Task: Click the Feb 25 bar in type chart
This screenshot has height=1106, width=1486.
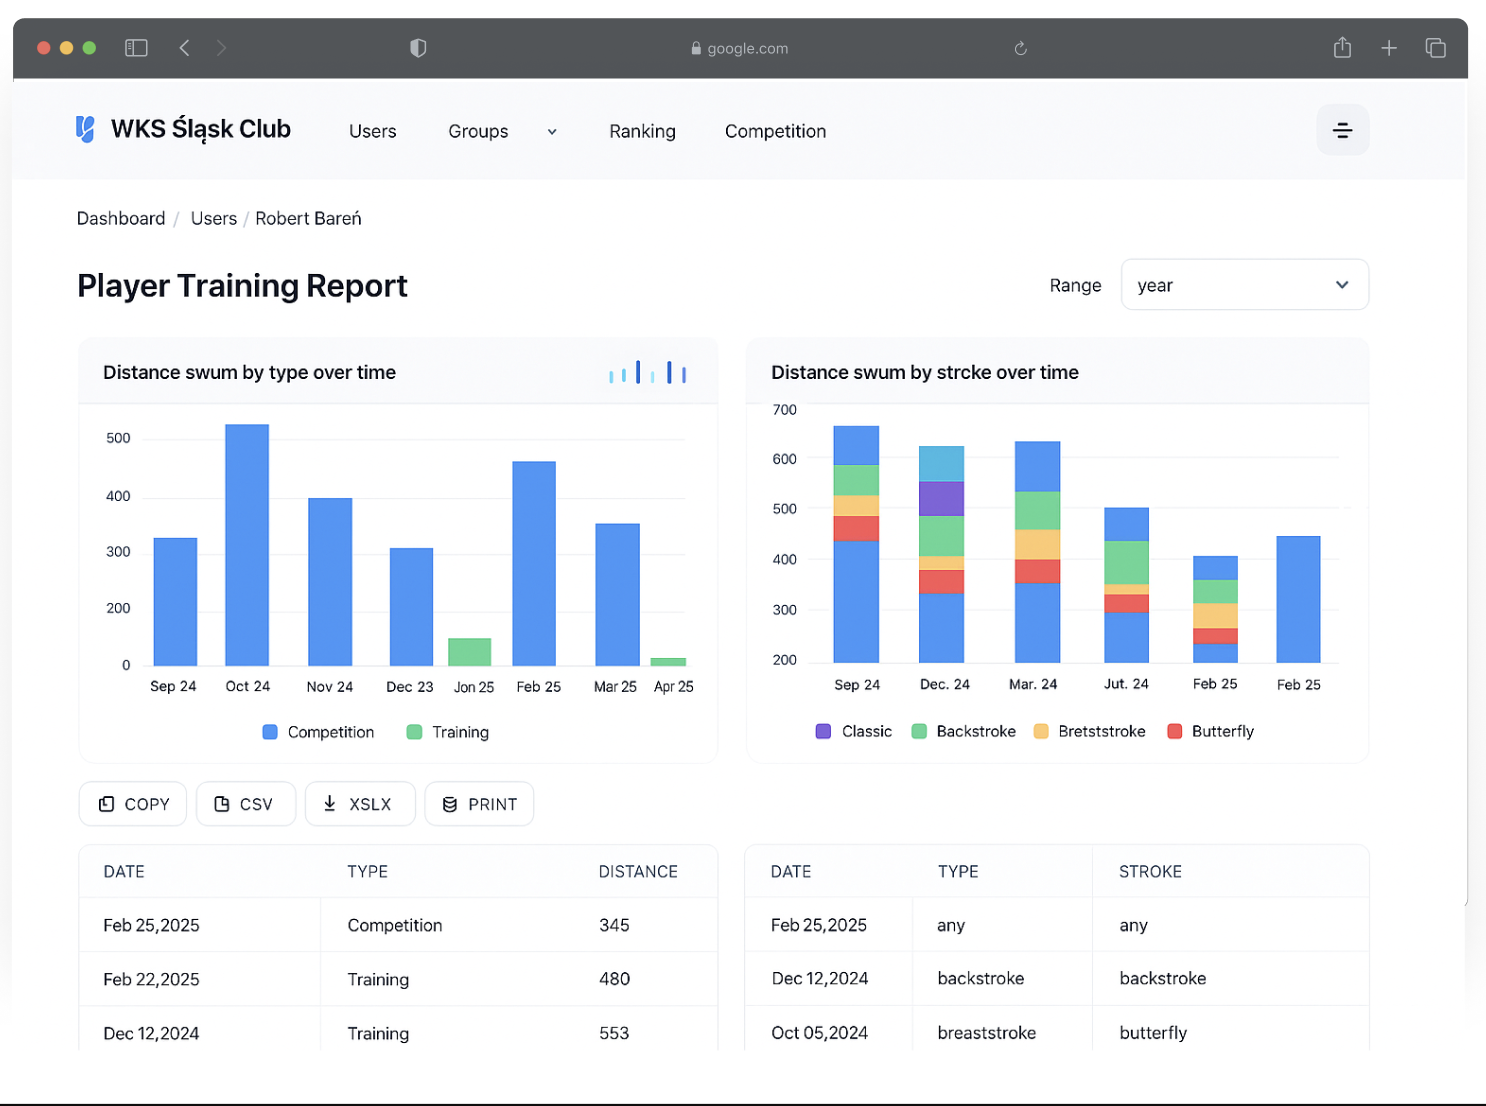Action: click(x=534, y=563)
